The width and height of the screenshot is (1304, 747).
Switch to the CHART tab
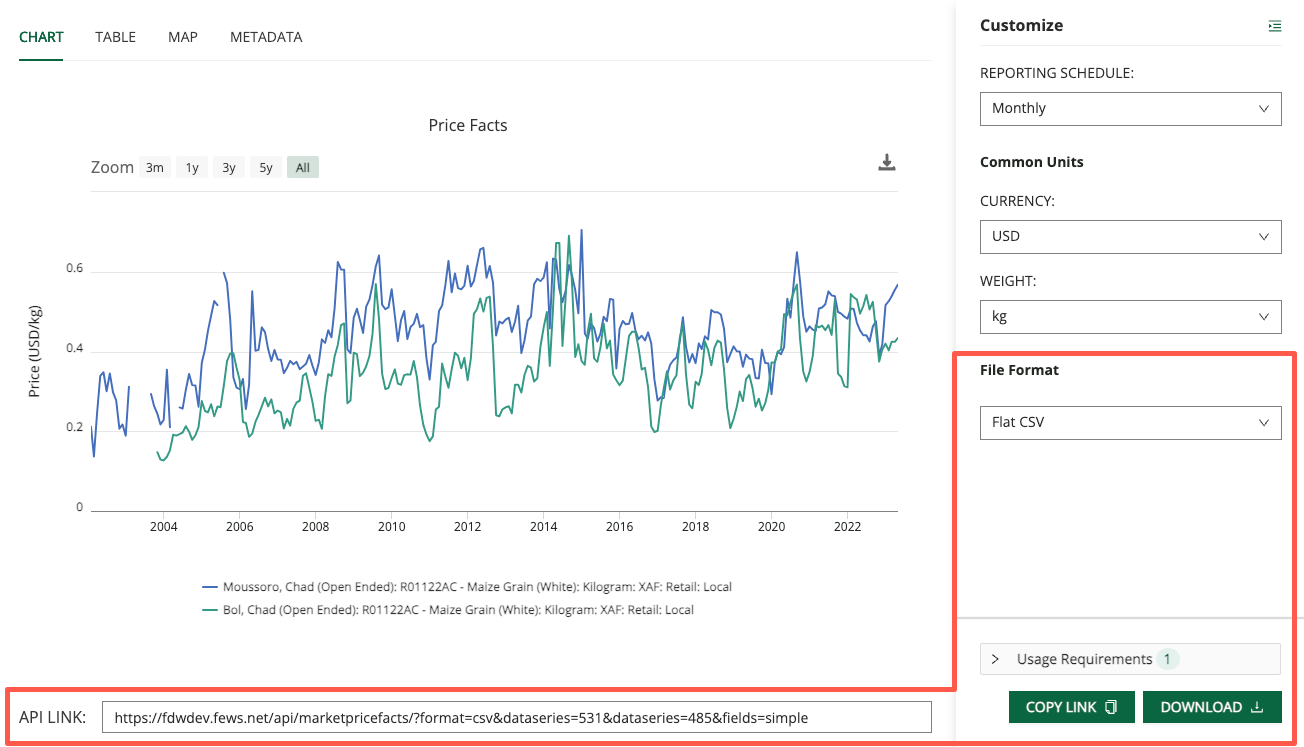click(41, 37)
